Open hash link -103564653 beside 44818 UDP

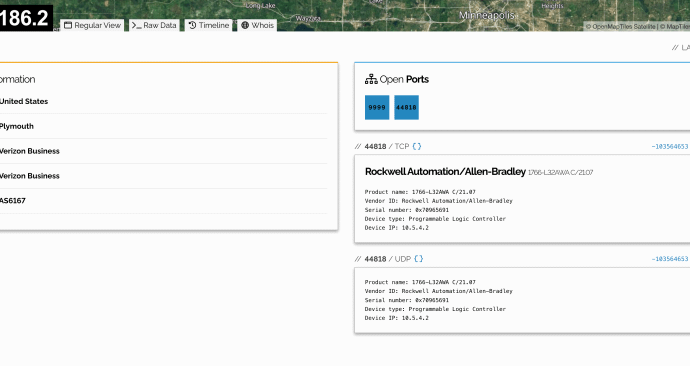tap(670, 259)
